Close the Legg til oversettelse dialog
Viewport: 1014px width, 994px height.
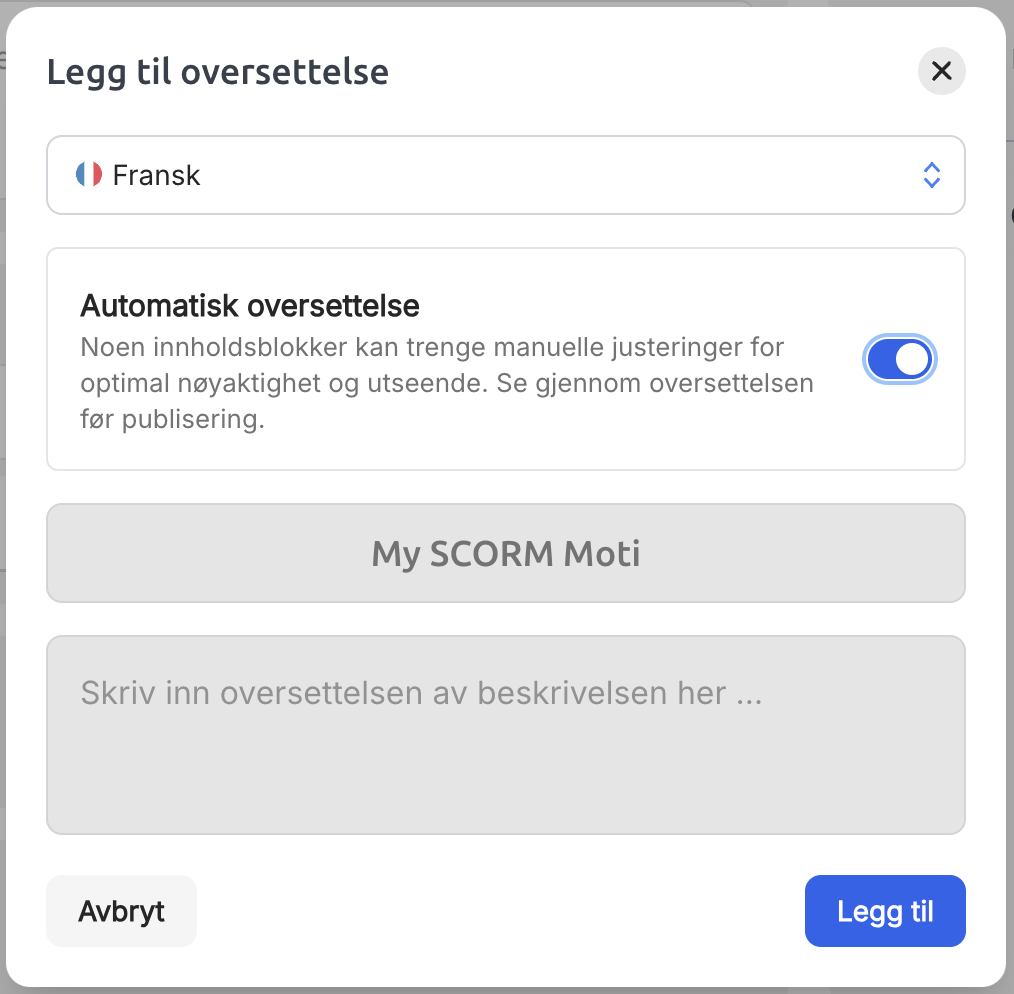click(941, 71)
